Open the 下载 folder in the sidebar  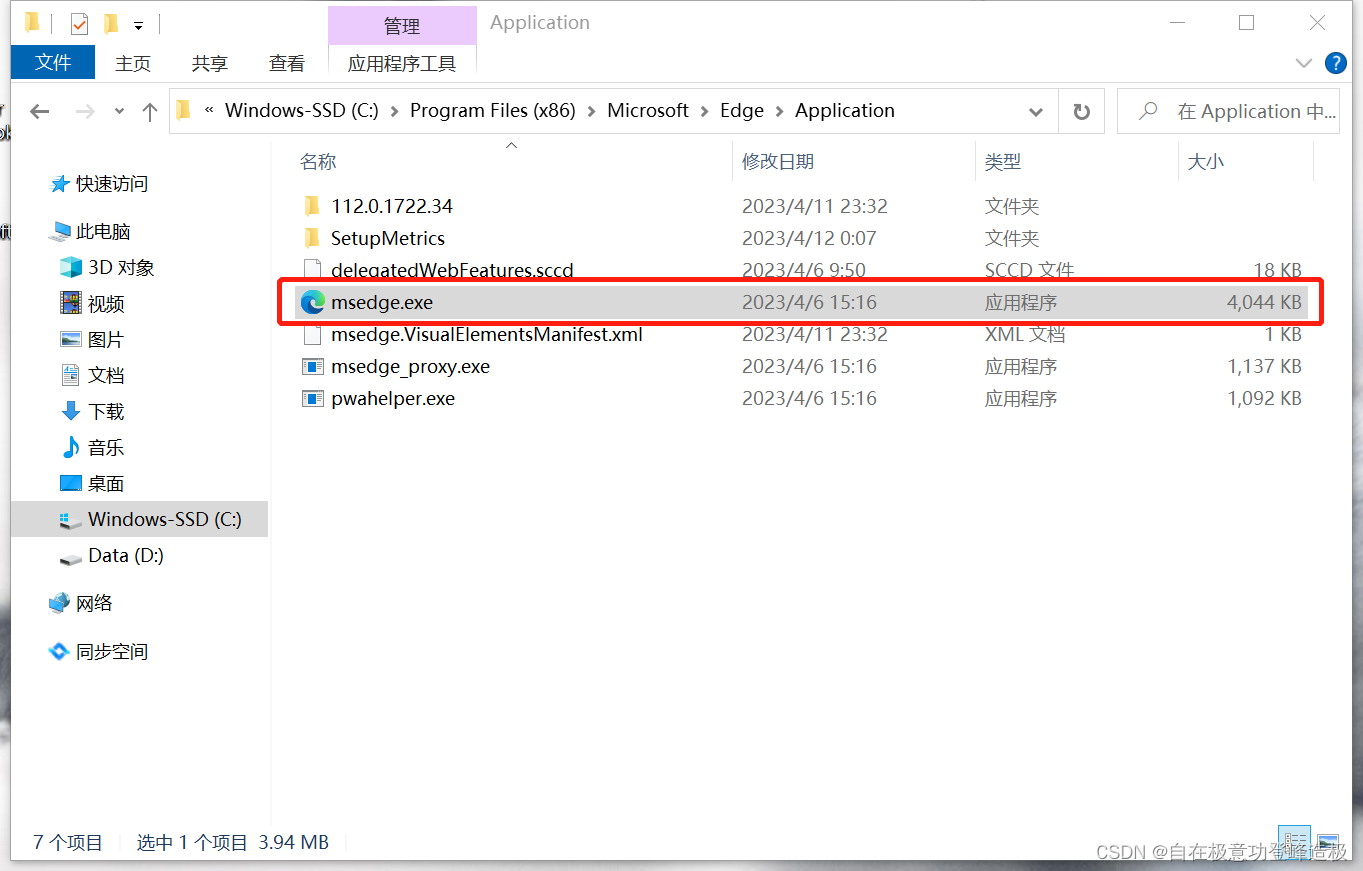click(106, 412)
